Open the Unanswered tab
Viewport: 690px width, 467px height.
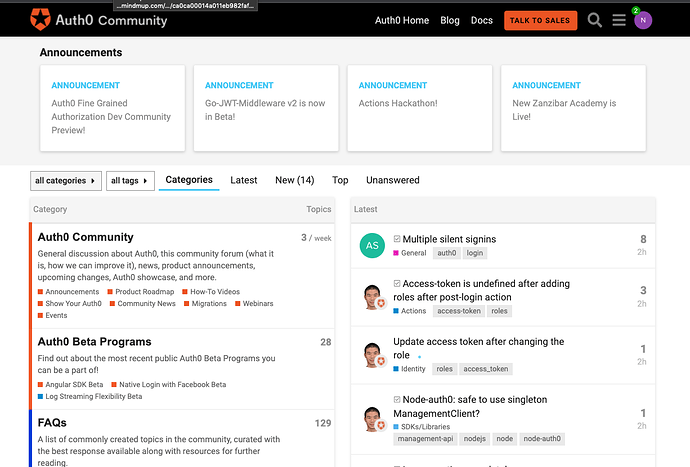point(393,180)
